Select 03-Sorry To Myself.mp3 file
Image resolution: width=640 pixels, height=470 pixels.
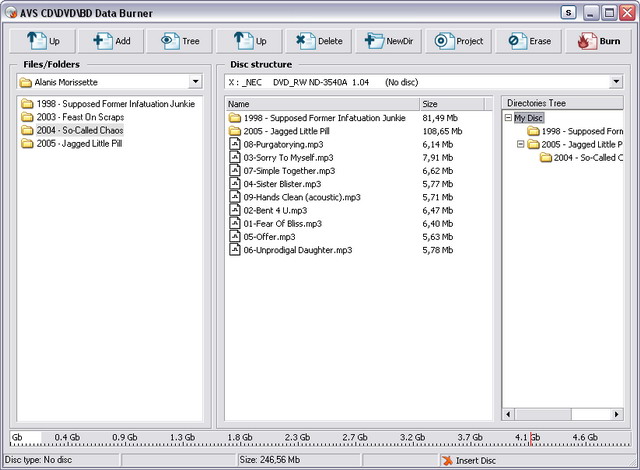(281, 157)
